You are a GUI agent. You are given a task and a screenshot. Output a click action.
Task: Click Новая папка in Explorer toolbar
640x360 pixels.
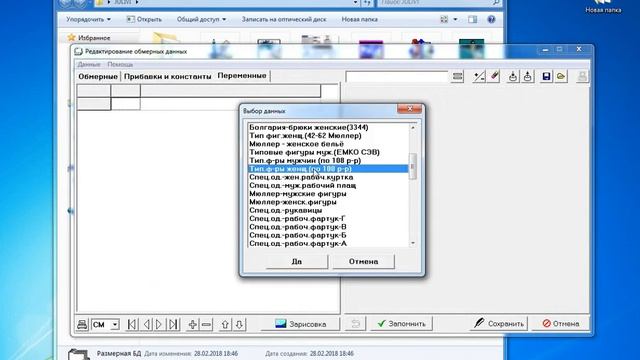pyautogui.click(x=360, y=19)
